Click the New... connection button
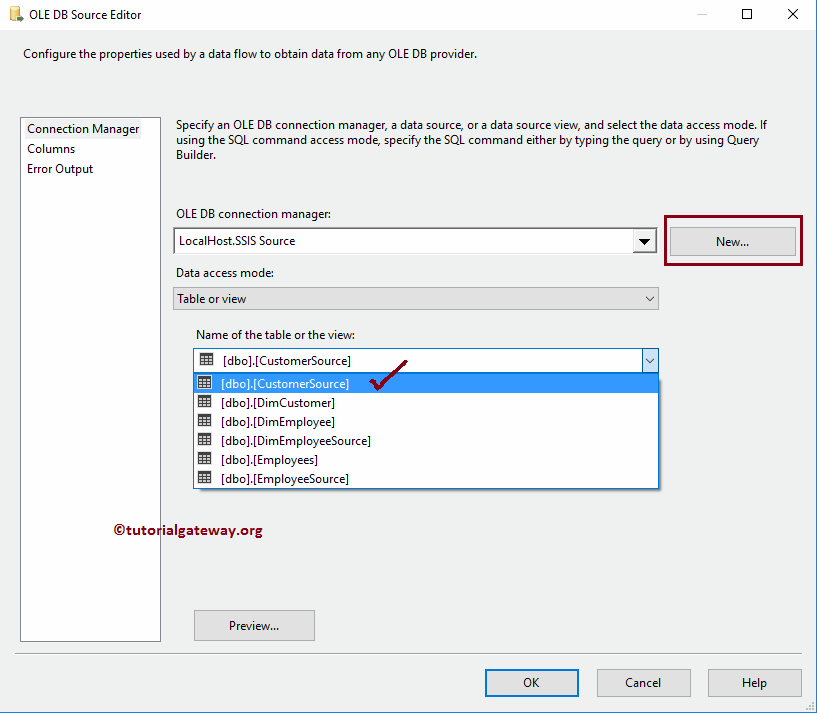 pyautogui.click(x=732, y=241)
